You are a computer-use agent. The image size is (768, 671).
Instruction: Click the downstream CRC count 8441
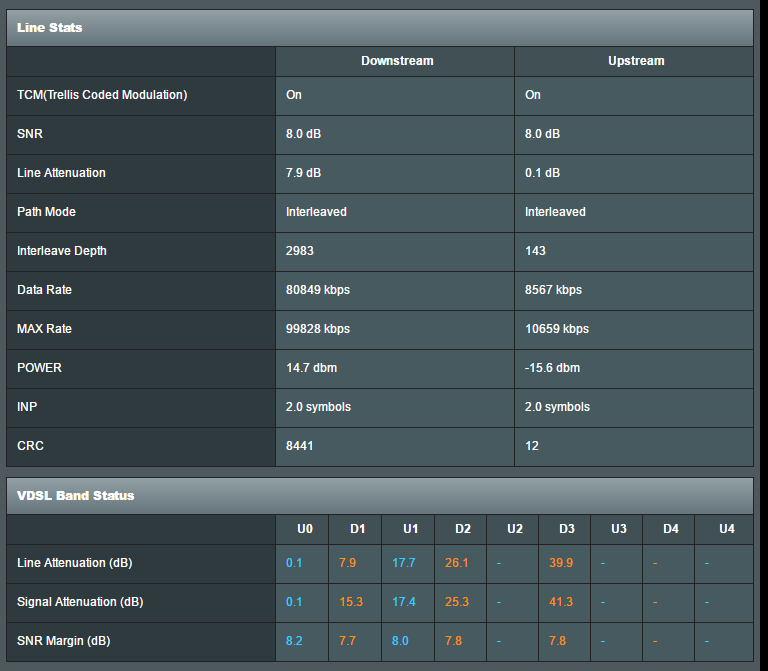tap(300, 446)
